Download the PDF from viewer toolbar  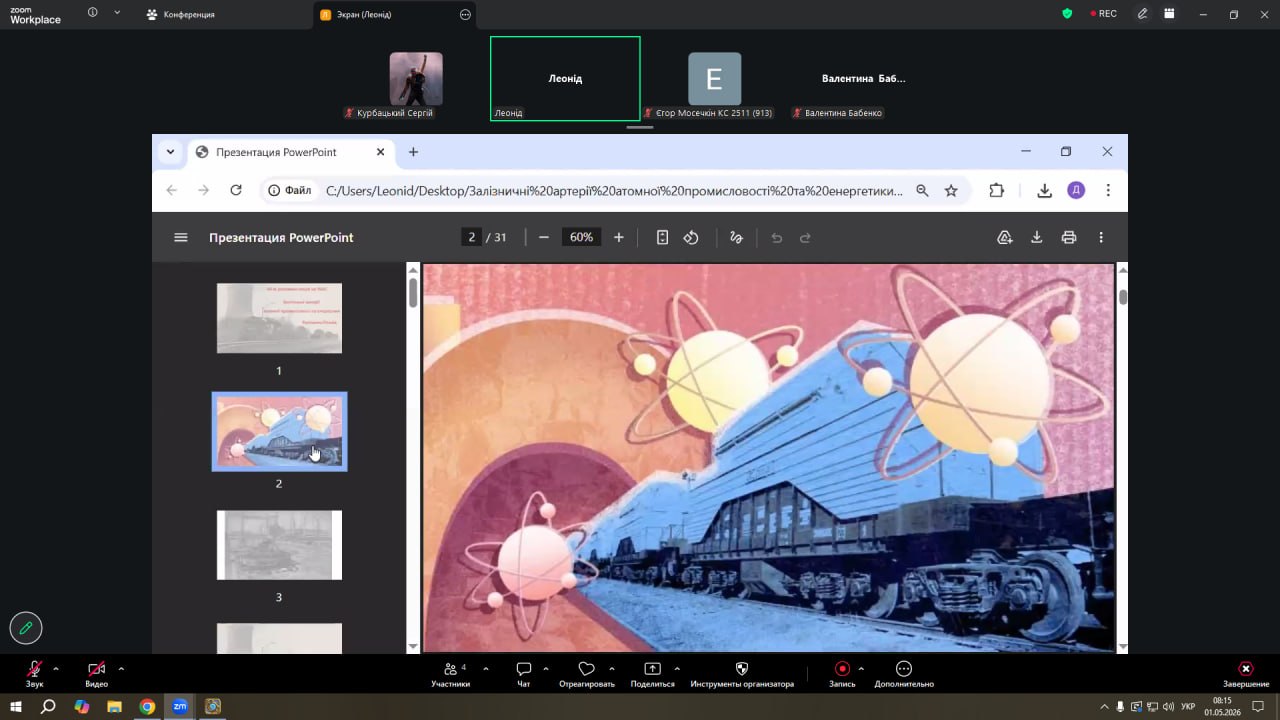[x=1037, y=238]
